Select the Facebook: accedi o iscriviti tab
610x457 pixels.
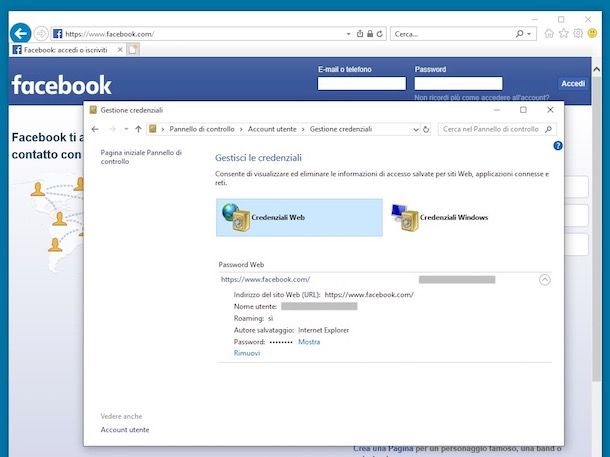(65, 50)
